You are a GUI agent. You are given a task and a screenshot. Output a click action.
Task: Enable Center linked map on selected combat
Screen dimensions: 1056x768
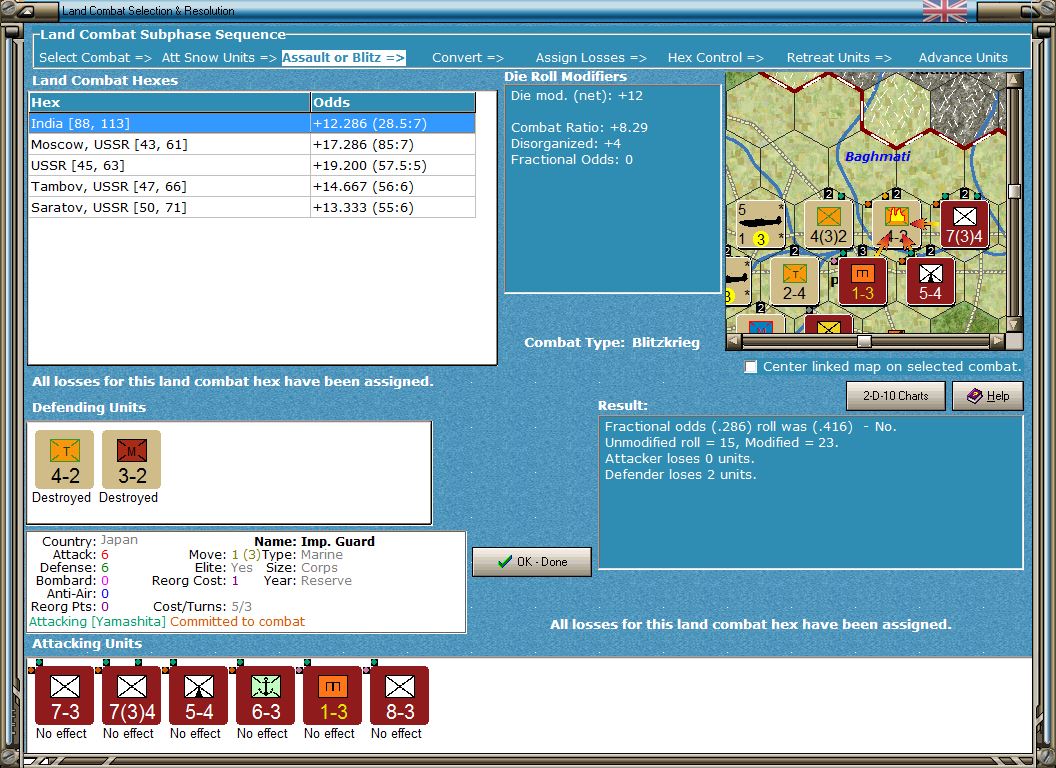(x=750, y=366)
